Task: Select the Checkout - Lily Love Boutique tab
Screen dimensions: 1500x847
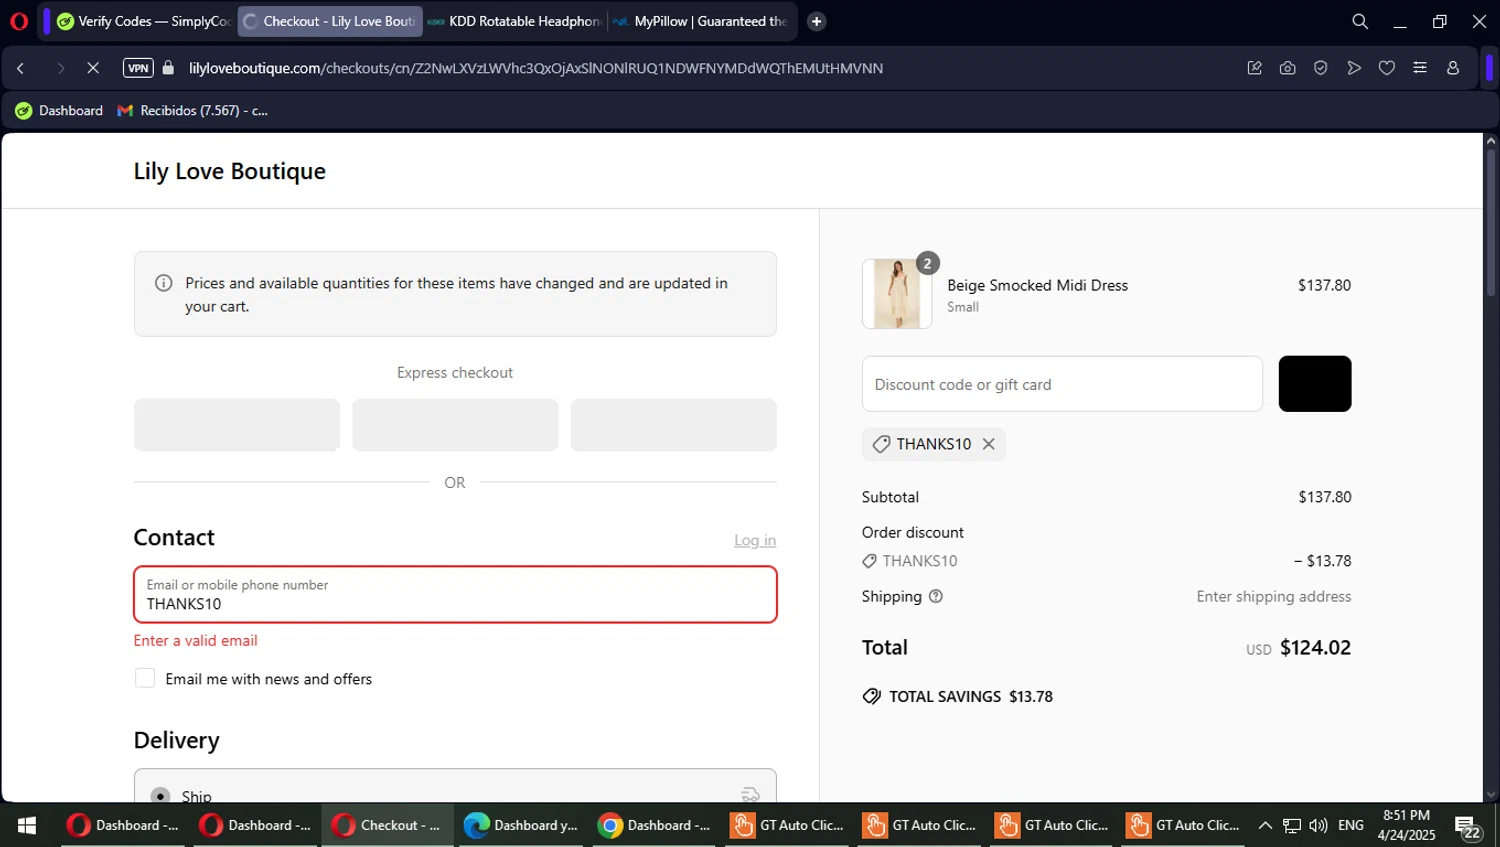Action: pos(330,21)
